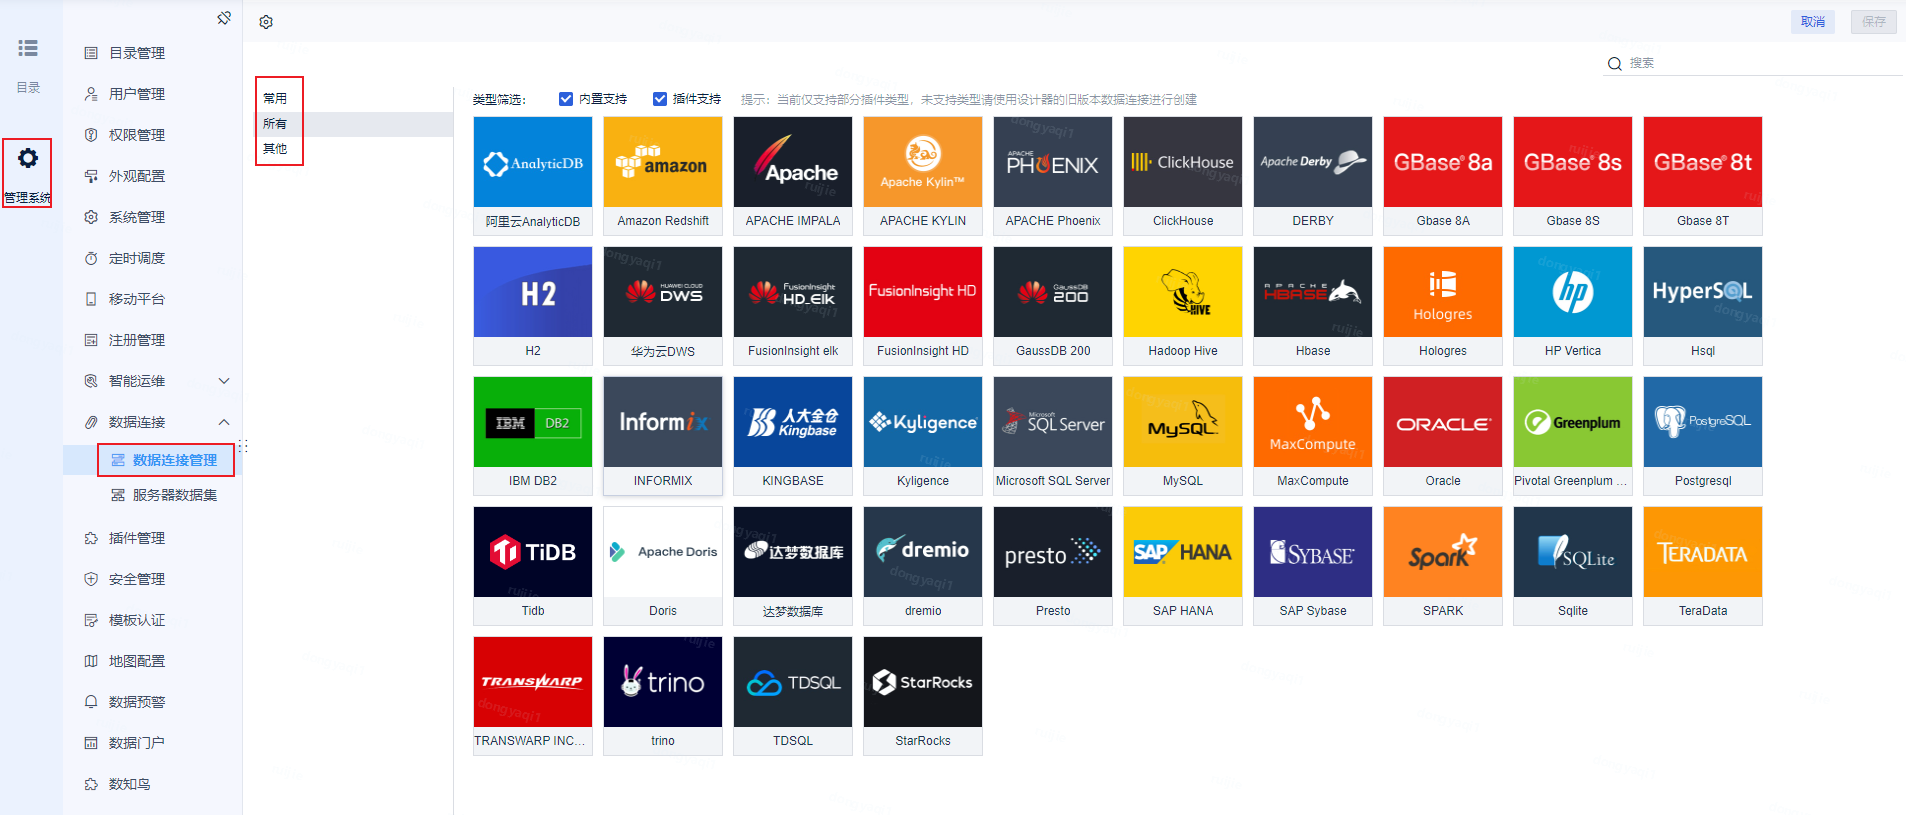Select the FusionInsight elk tile
The image size is (1906, 815).
(793, 306)
